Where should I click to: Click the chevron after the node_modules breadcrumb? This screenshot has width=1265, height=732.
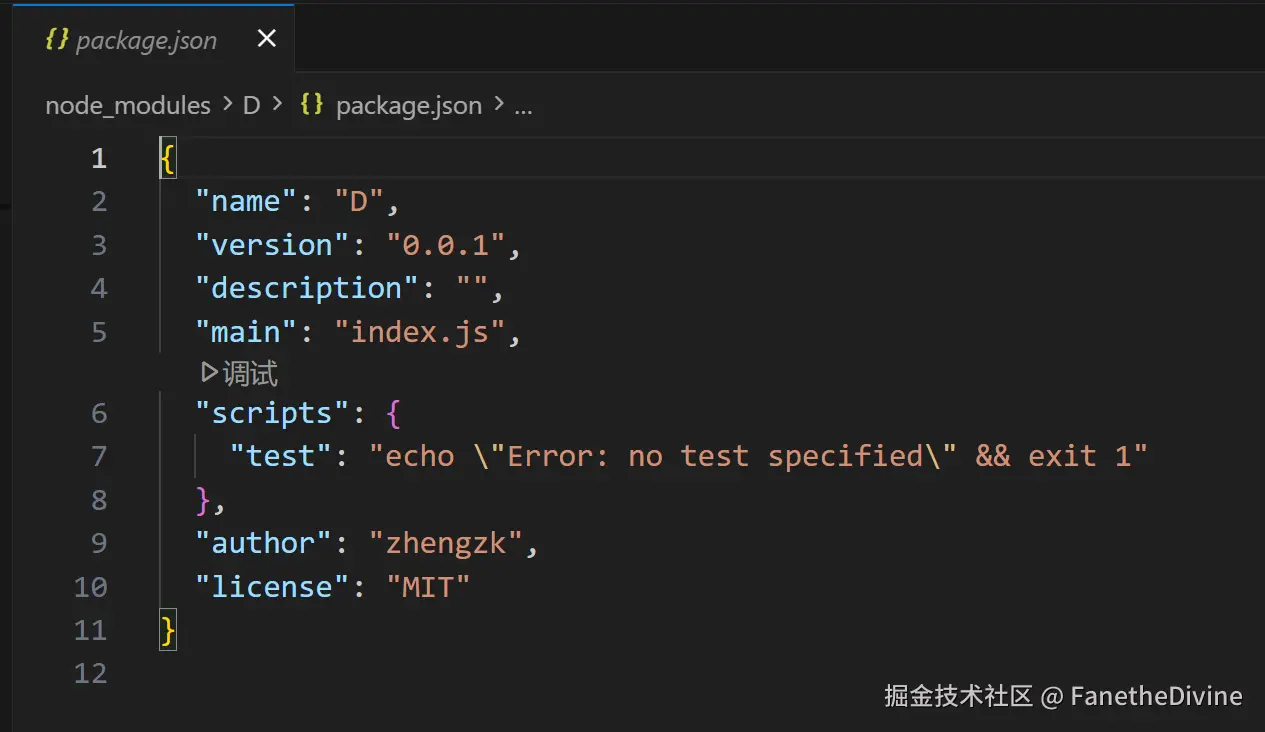[226, 106]
